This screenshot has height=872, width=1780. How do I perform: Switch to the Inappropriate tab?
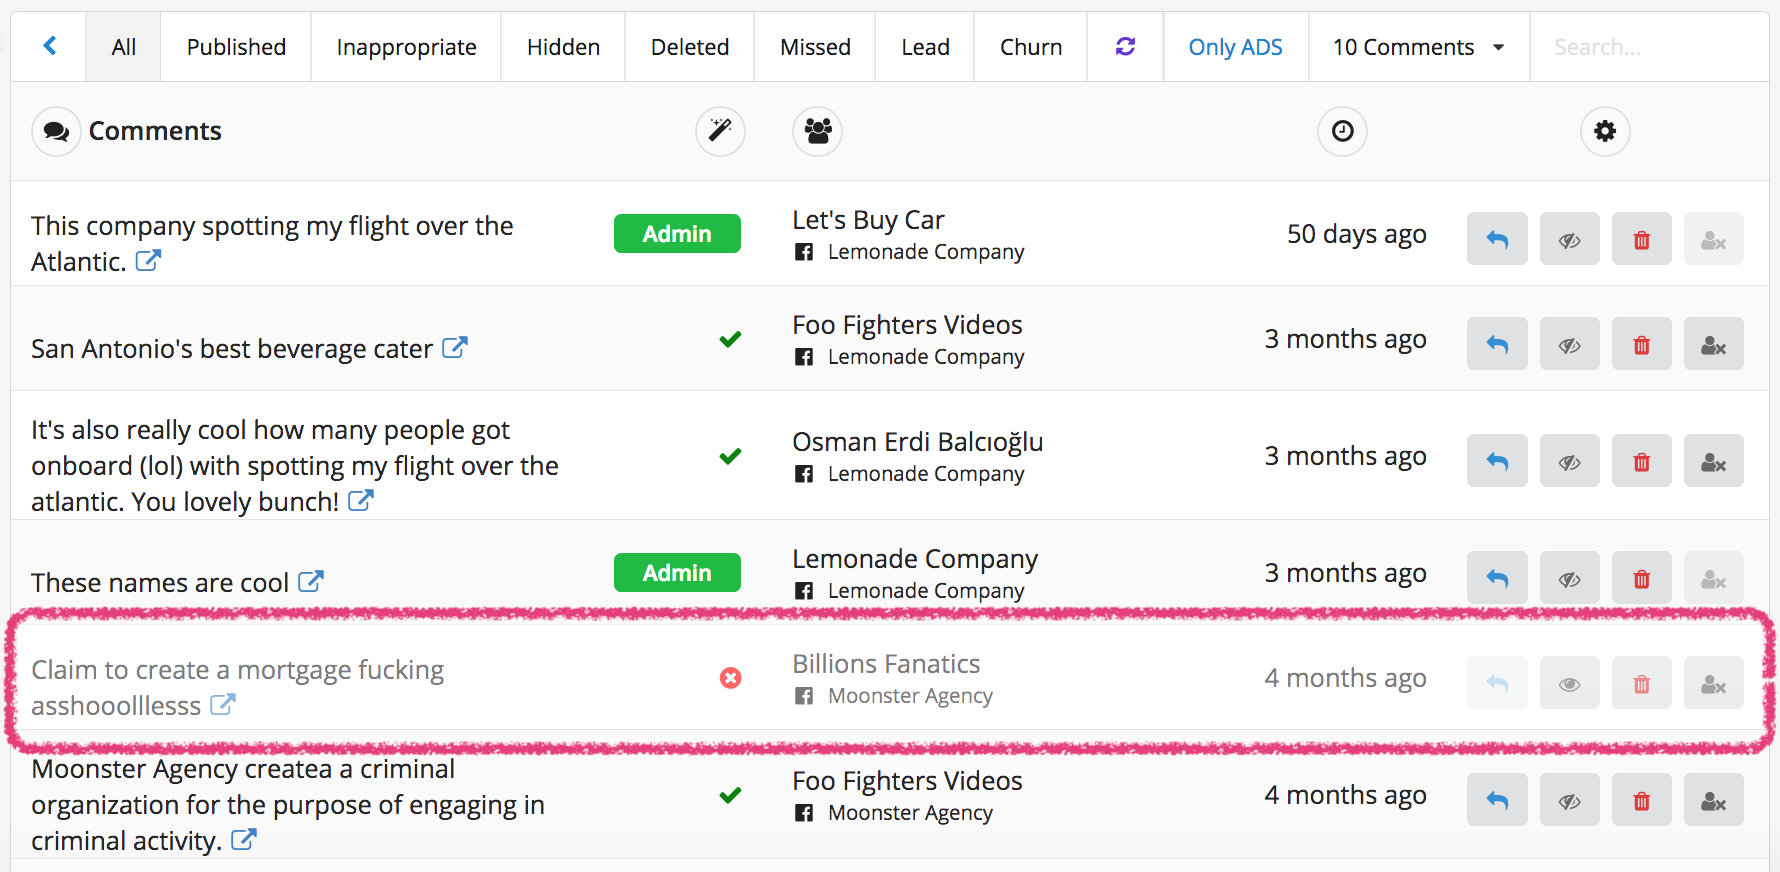point(406,47)
